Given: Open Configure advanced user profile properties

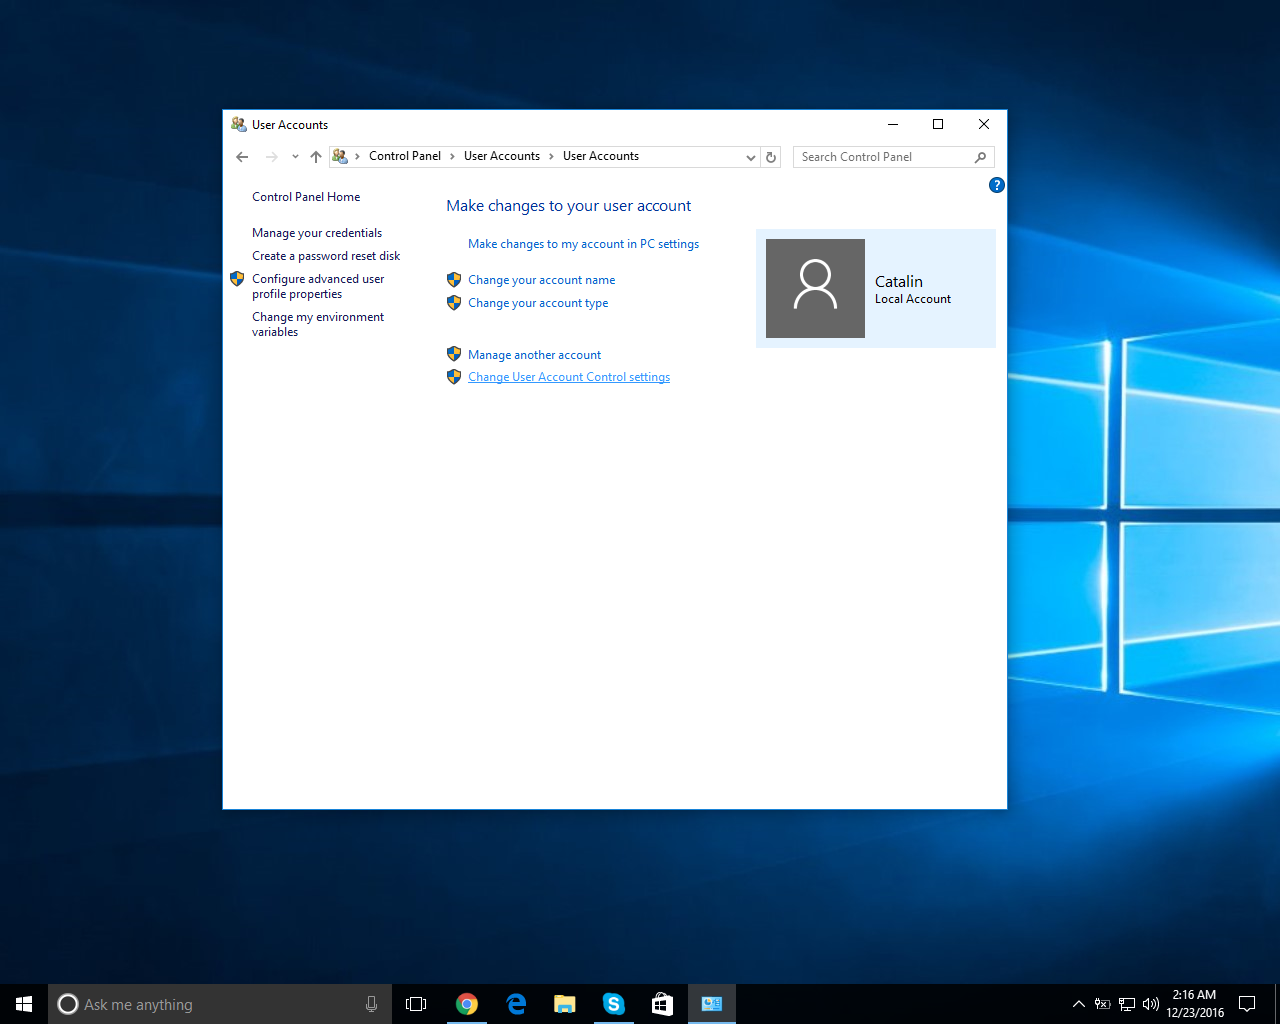Looking at the screenshot, I should point(318,286).
